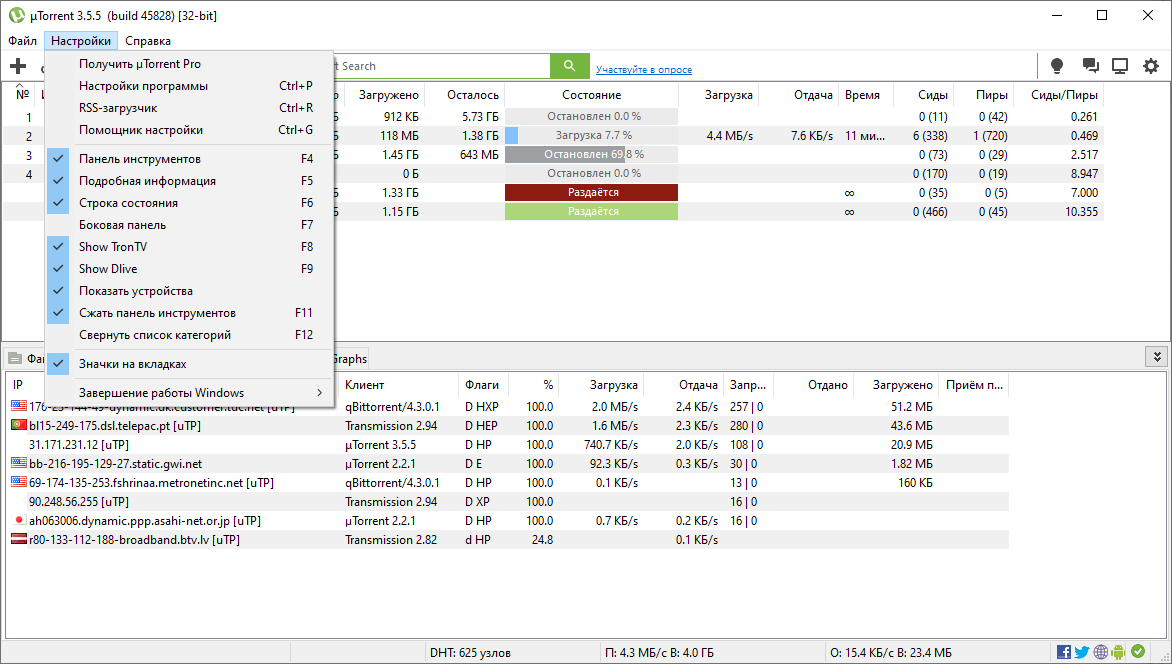Click the Время column header
The width and height of the screenshot is (1172, 664).
866,95
